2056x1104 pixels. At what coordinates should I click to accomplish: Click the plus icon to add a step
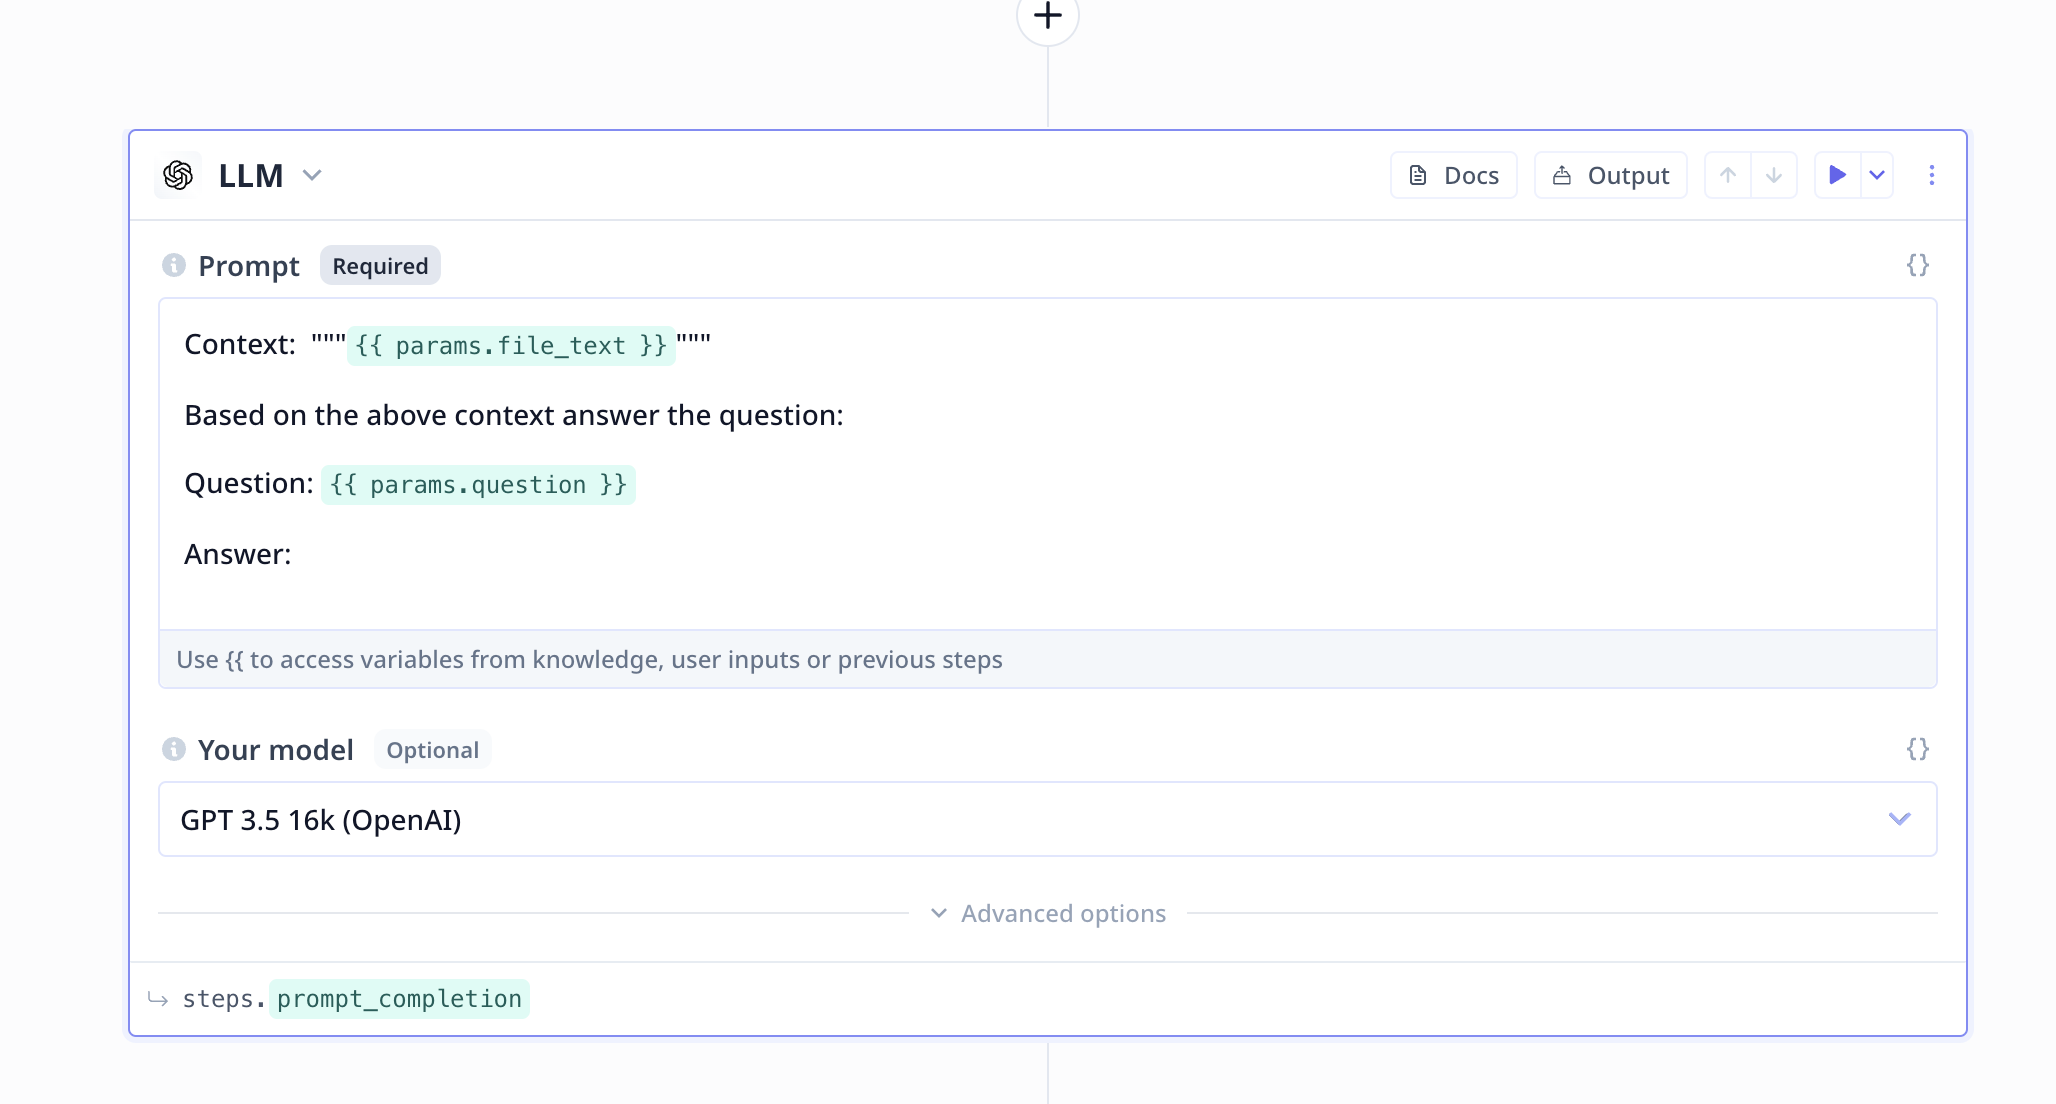[x=1047, y=16]
